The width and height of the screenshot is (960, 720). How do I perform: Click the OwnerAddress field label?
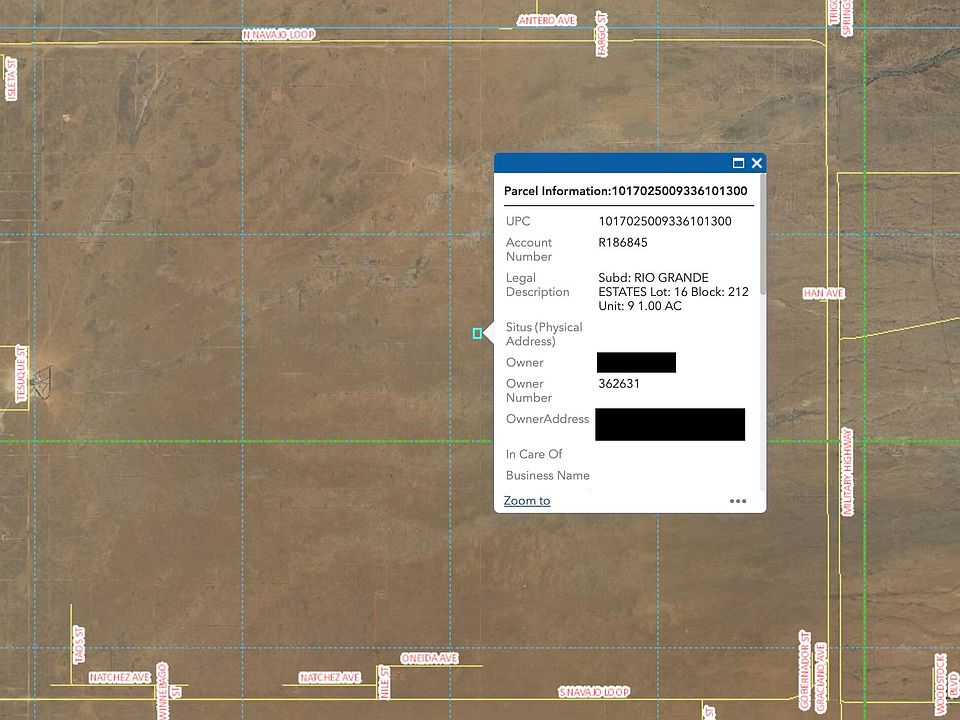(547, 419)
